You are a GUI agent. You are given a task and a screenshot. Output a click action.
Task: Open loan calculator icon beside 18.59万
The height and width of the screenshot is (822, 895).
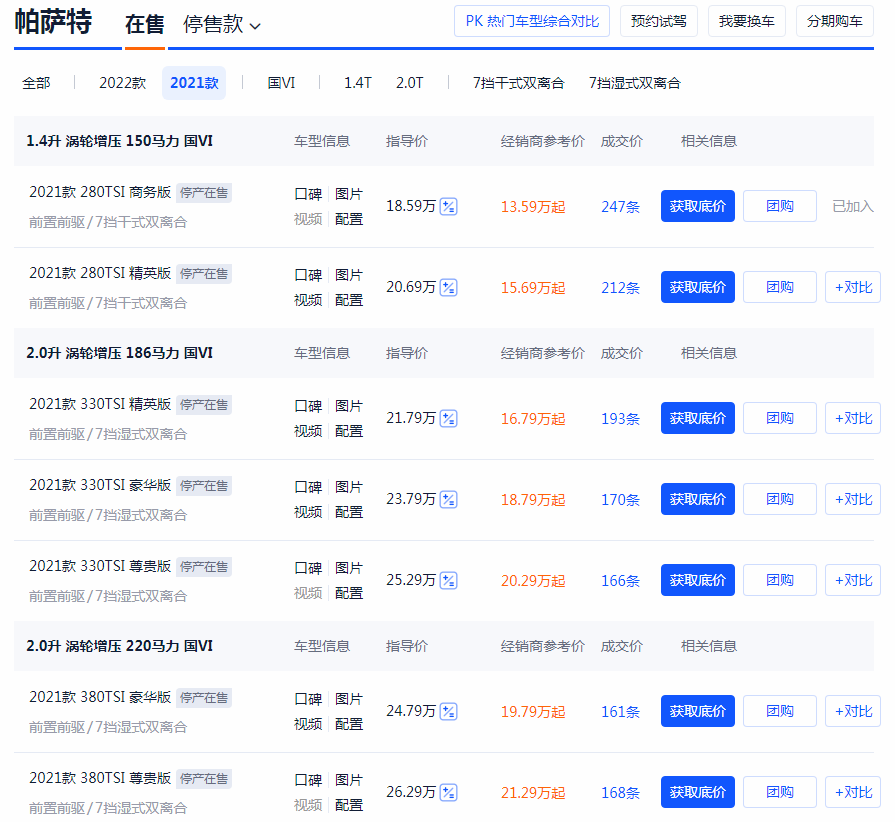tap(449, 206)
